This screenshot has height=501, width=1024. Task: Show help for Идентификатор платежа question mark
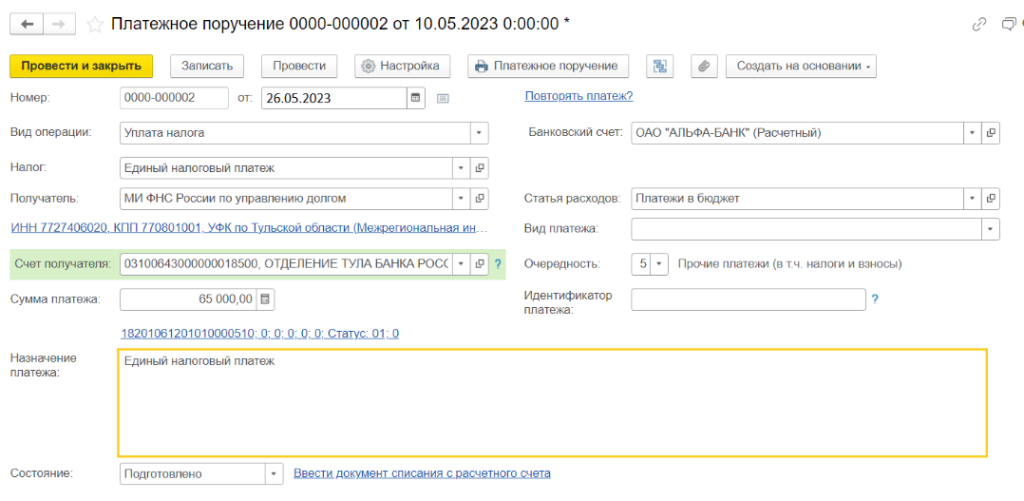point(875,299)
